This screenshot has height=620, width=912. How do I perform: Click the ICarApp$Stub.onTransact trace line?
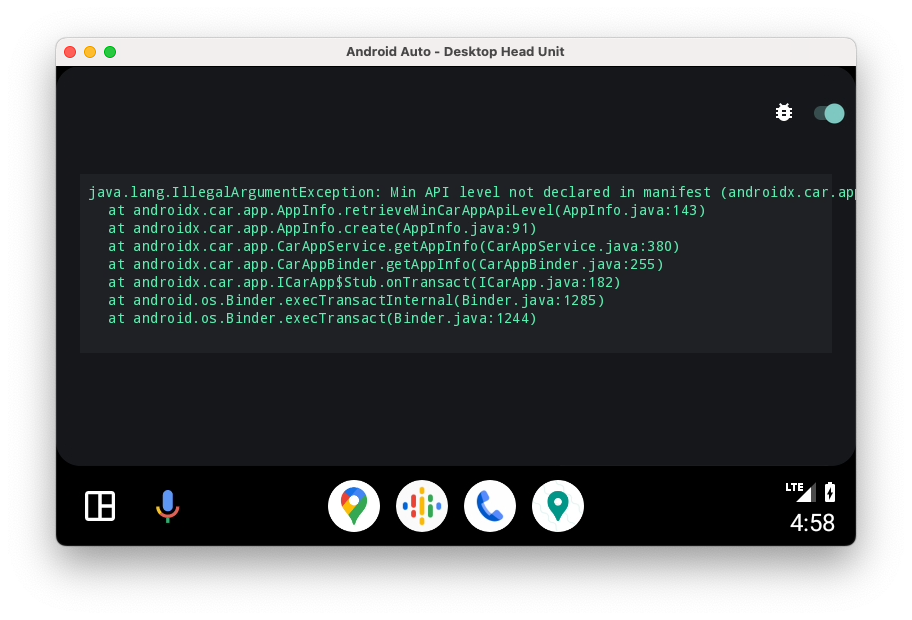pyautogui.click(x=365, y=283)
